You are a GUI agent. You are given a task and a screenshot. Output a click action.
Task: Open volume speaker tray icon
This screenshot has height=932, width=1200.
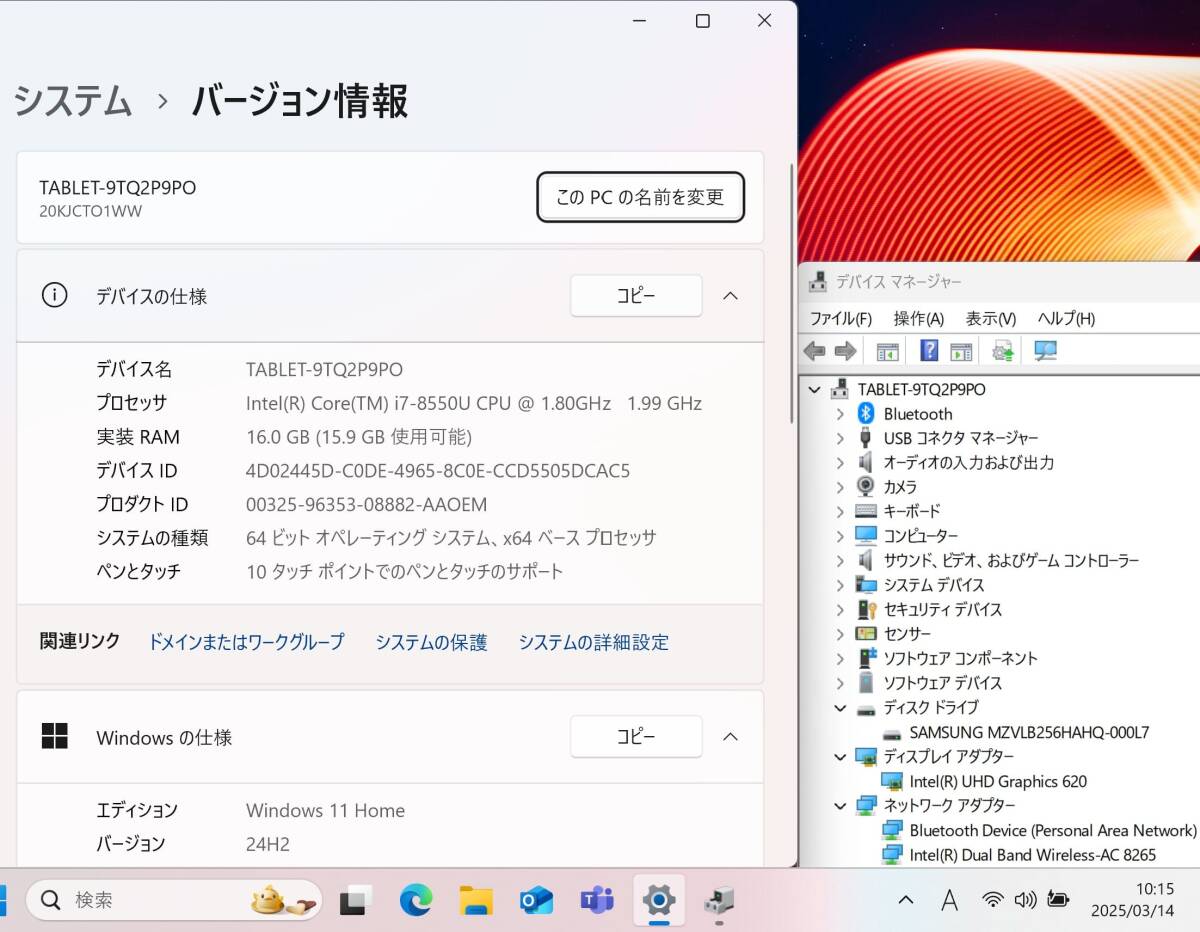pyautogui.click(x=1025, y=900)
